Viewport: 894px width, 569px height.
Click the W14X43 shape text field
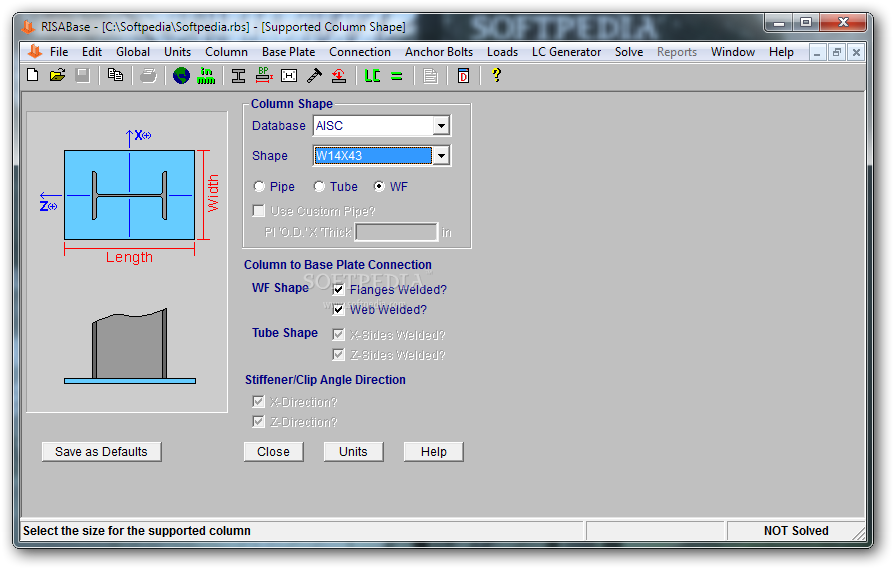coord(373,156)
